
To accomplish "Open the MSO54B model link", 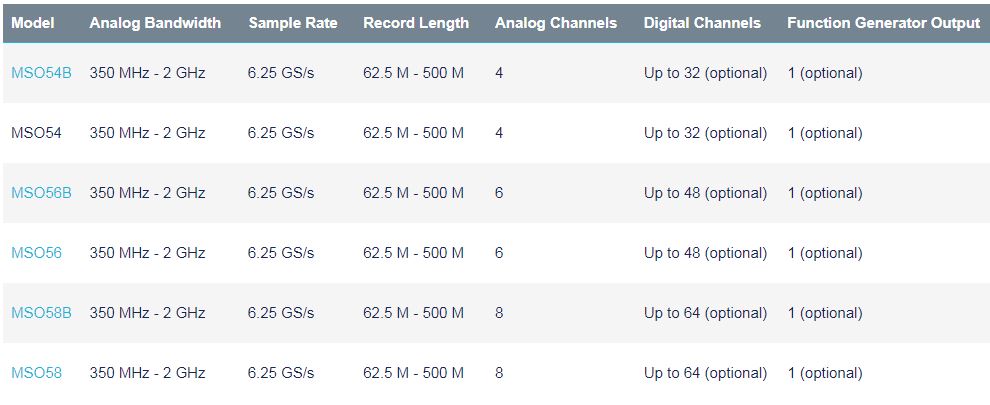I will [41, 73].
